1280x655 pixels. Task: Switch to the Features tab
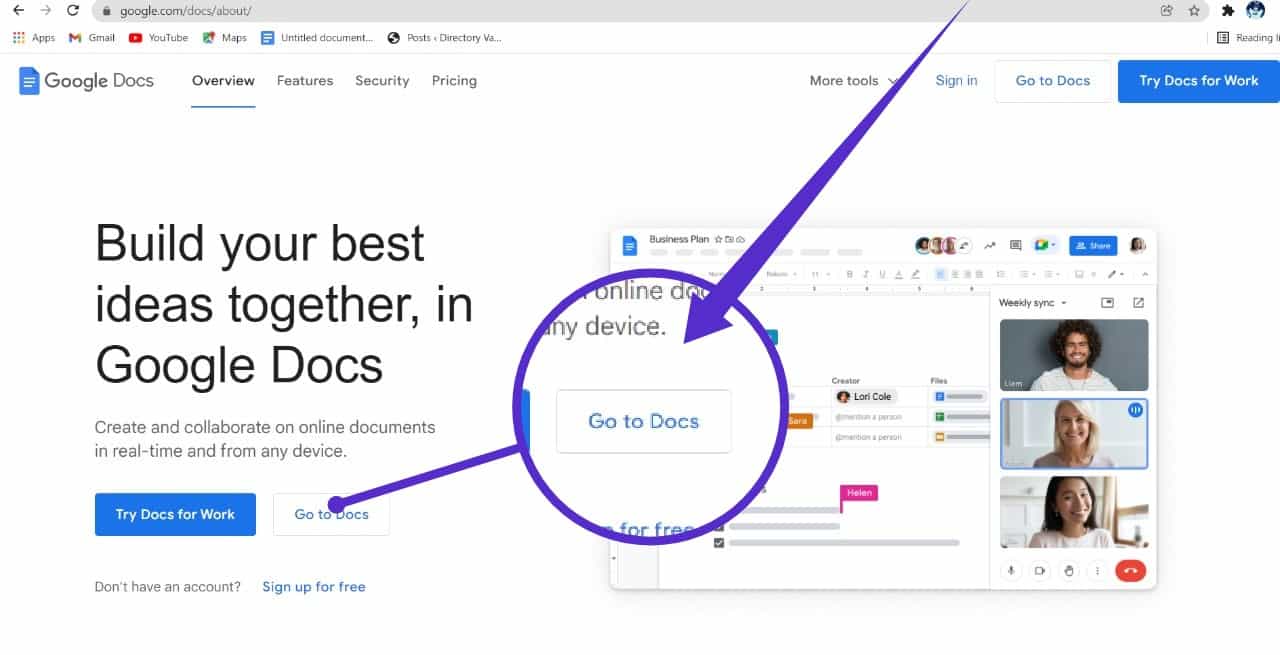click(x=305, y=81)
